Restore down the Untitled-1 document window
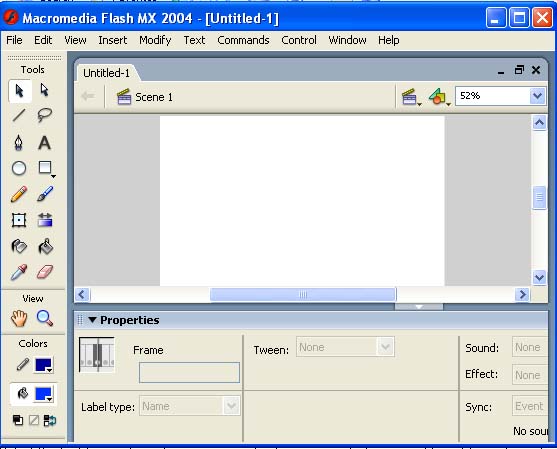 coord(519,70)
